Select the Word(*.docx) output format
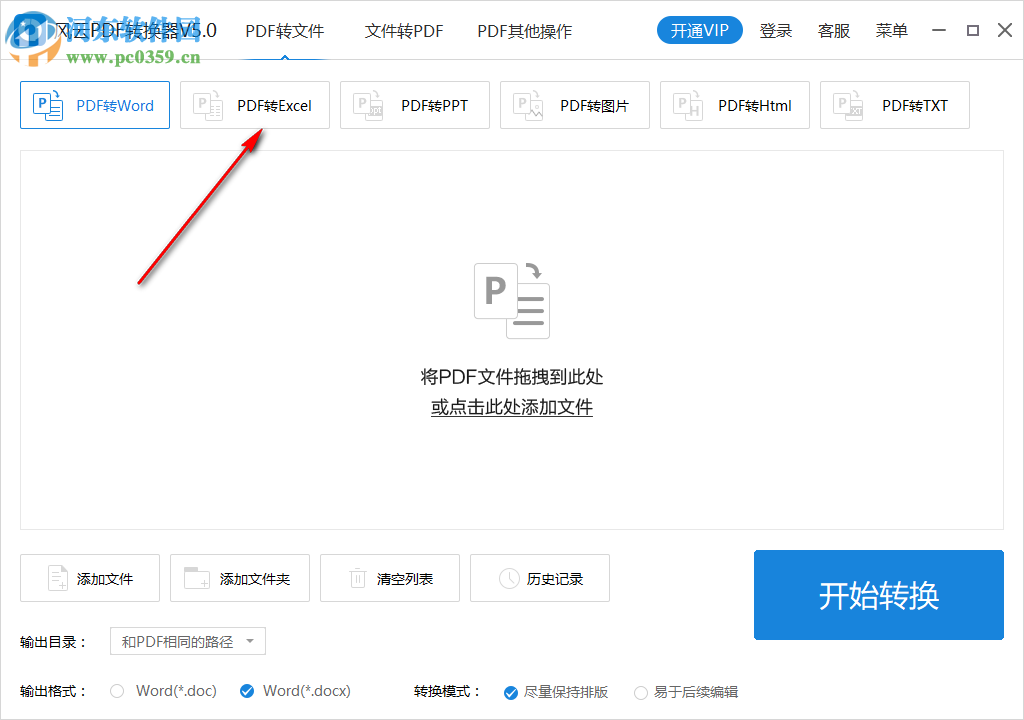 point(246,690)
